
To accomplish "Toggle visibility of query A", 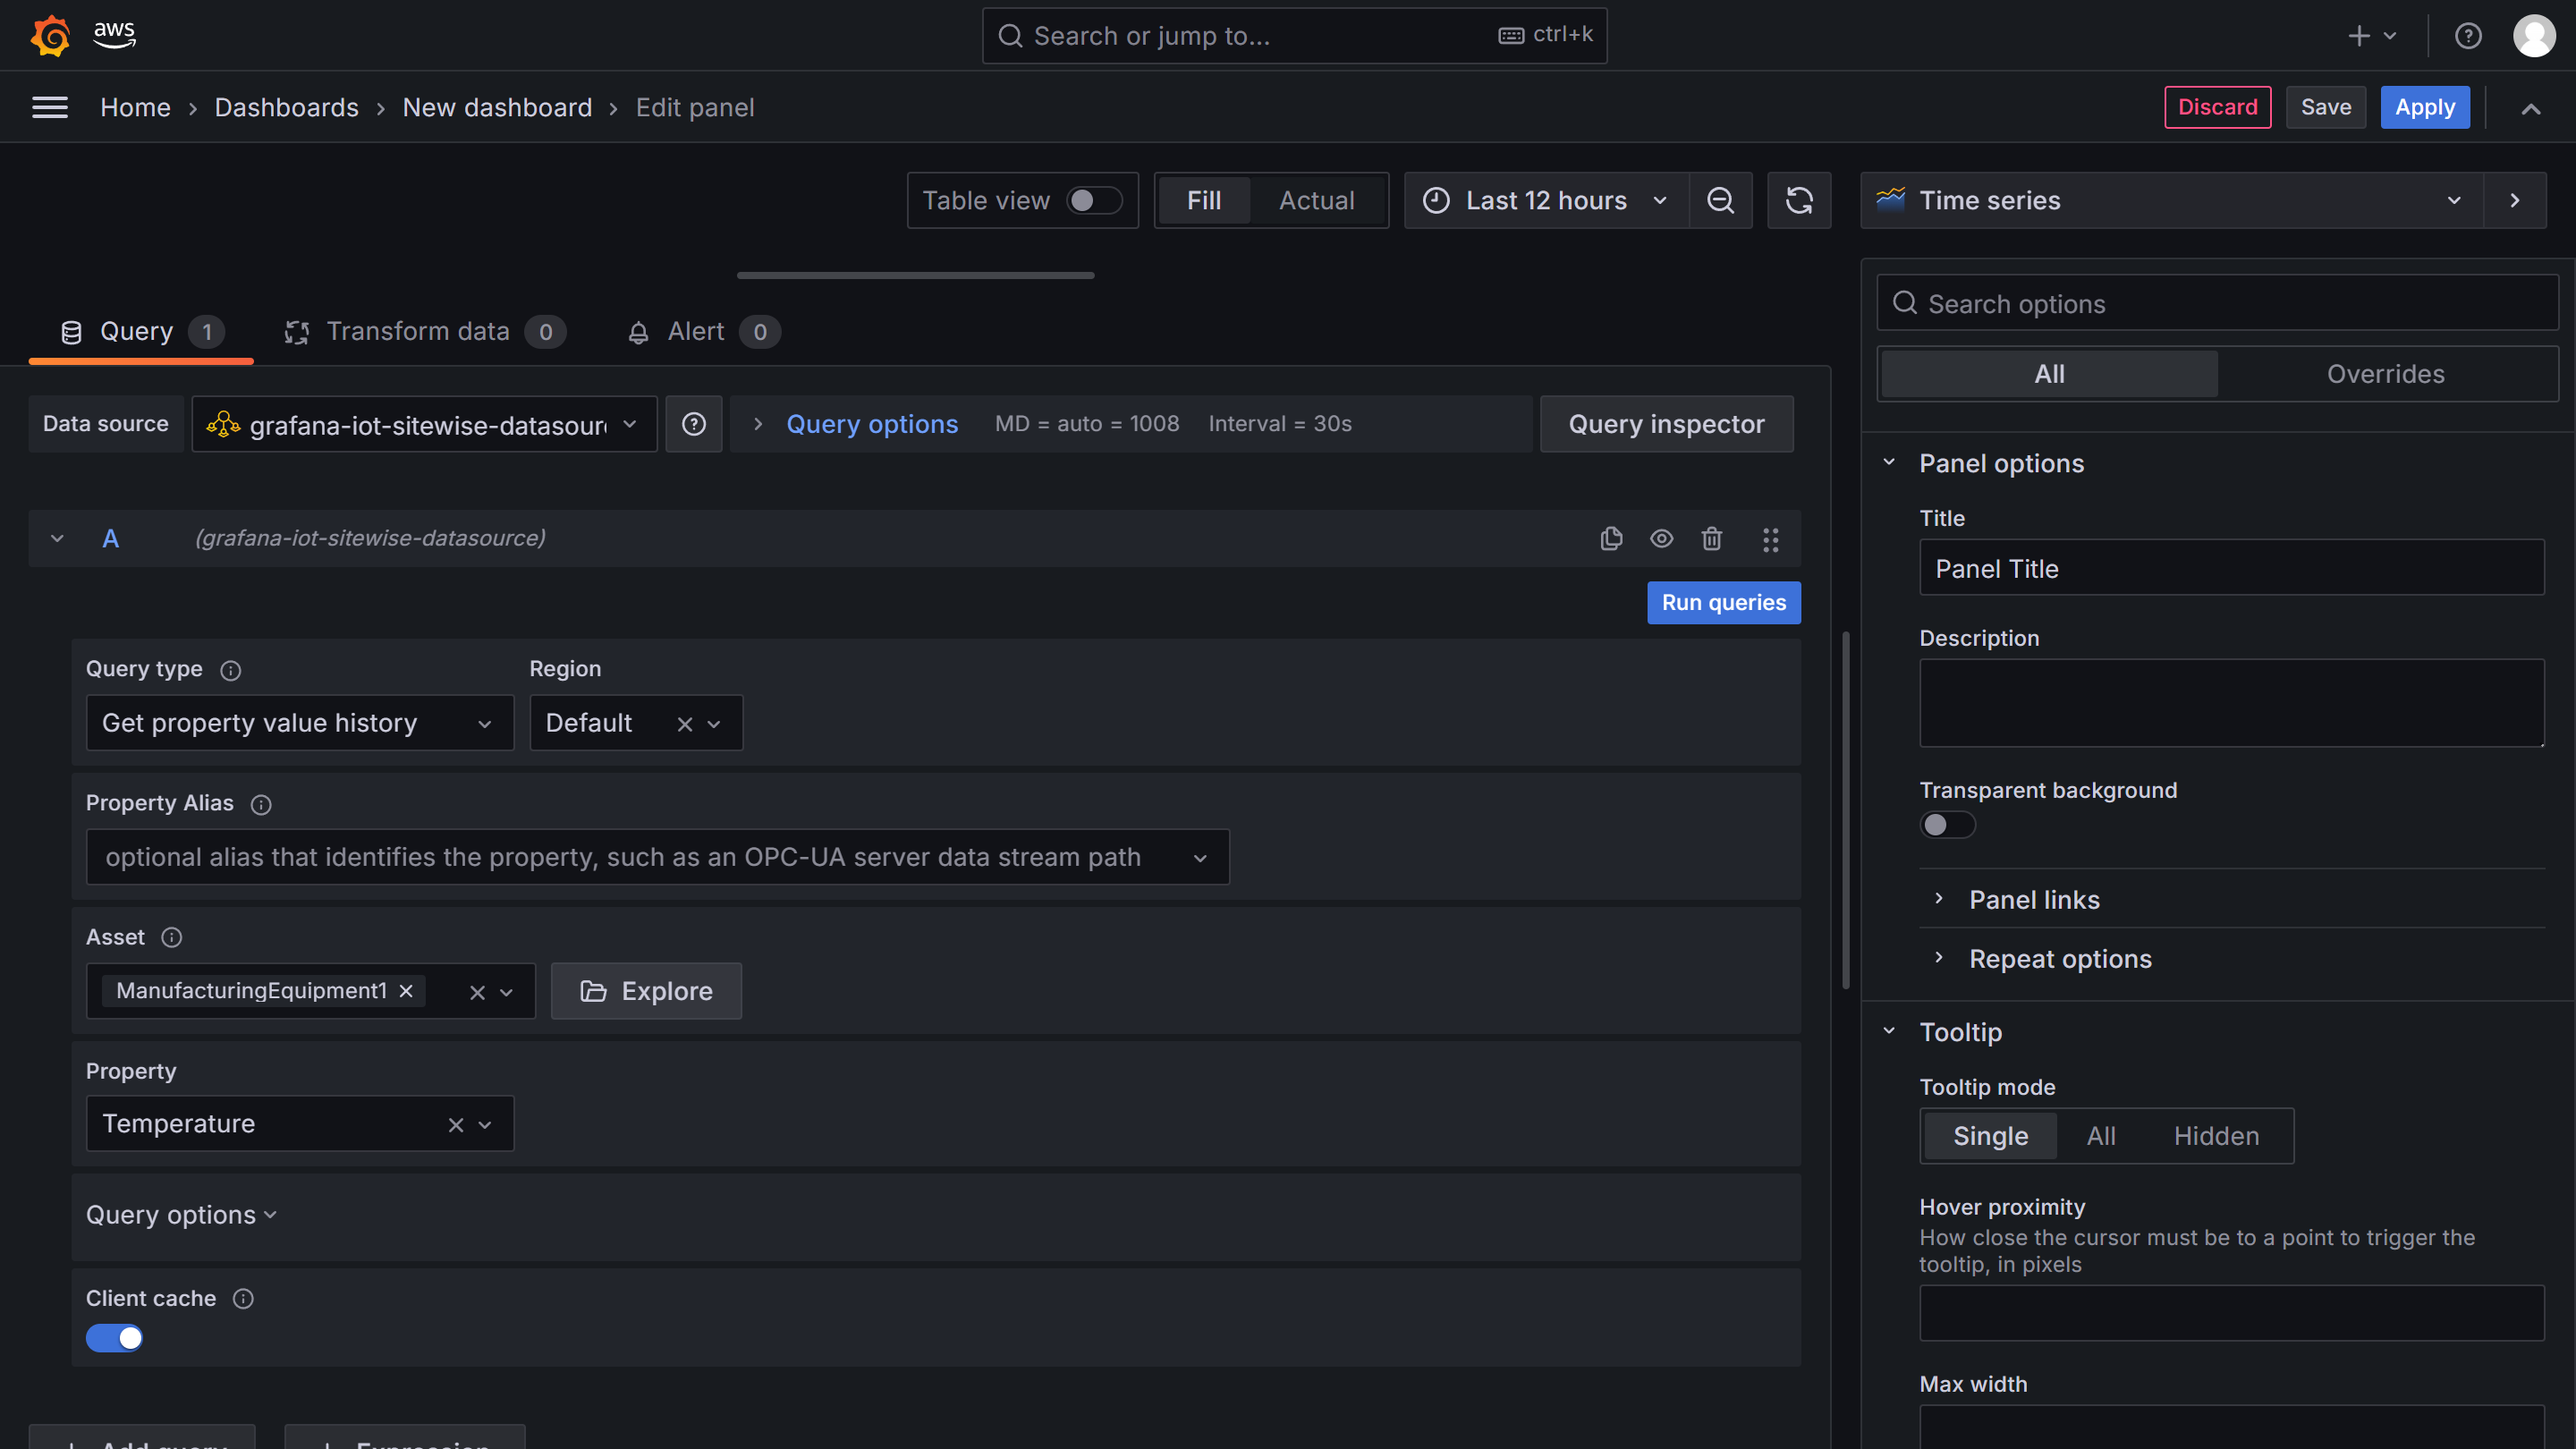I will pyautogui.click(x=1661, y=539).
